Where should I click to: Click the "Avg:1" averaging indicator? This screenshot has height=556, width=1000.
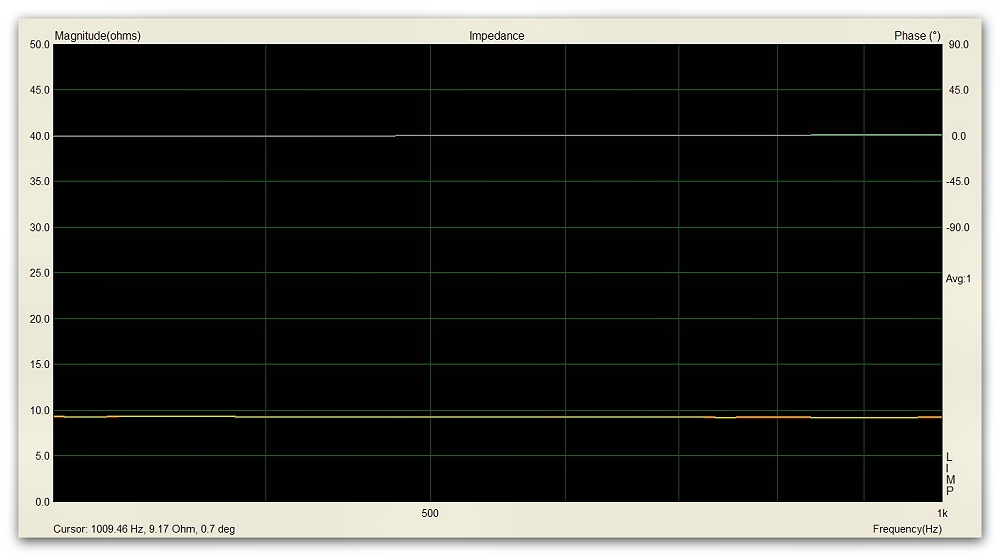958,279
